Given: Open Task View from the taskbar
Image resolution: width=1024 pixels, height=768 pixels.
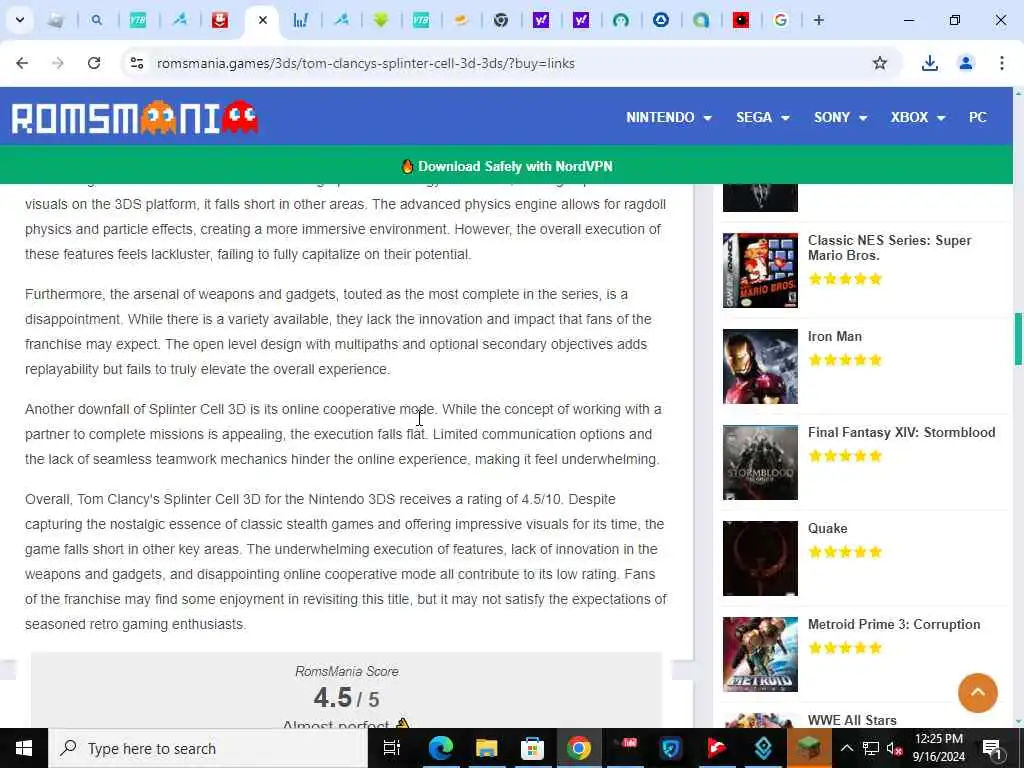Looking at the screenshot, I should (x=391, y=748).
